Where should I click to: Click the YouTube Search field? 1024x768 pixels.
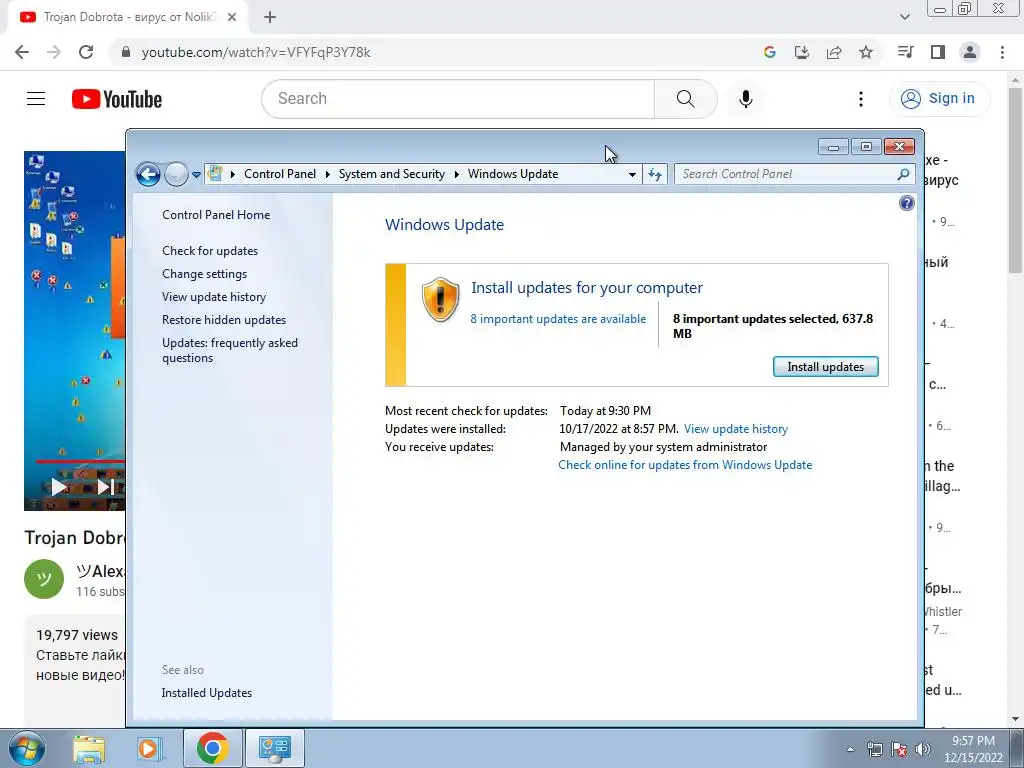458,99
